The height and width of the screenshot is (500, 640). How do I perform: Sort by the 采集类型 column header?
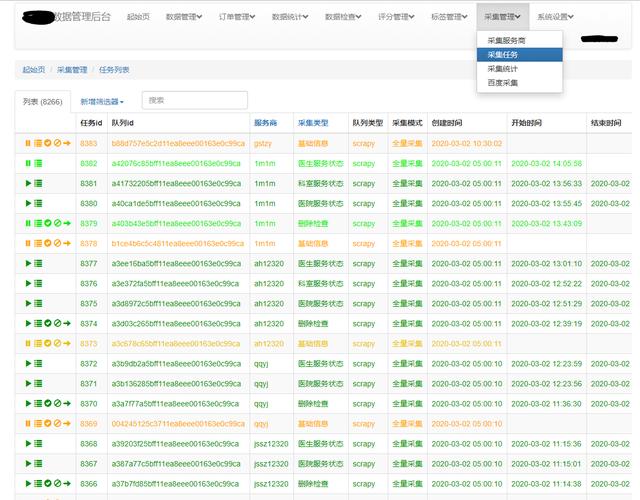tap(313, 123)
